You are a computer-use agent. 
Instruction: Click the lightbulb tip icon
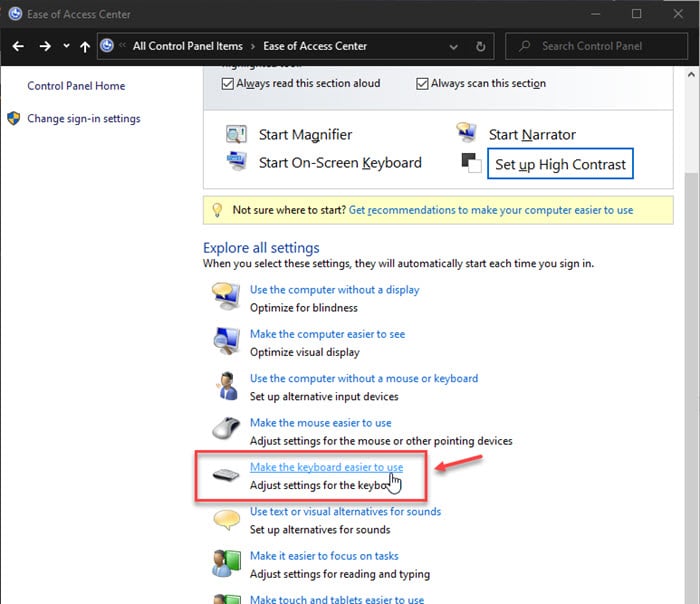click(217, 210)
